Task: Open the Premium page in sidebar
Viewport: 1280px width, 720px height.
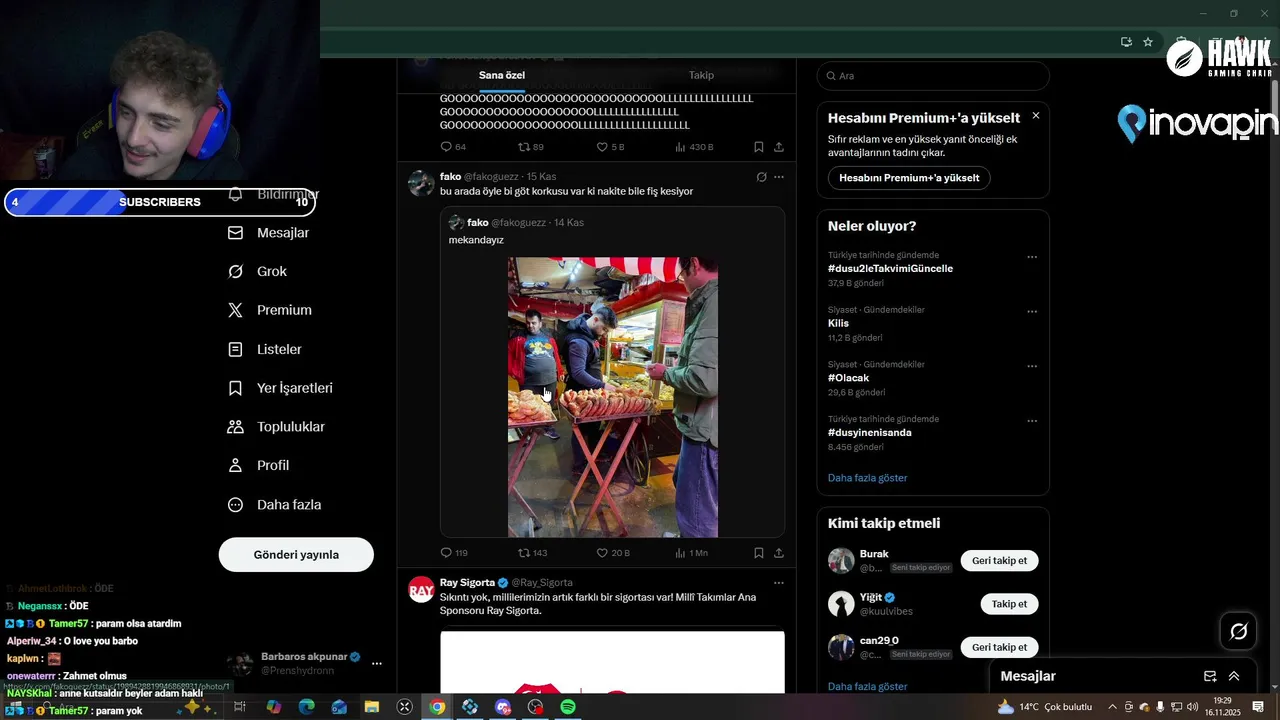Action: tap(270, 310)
